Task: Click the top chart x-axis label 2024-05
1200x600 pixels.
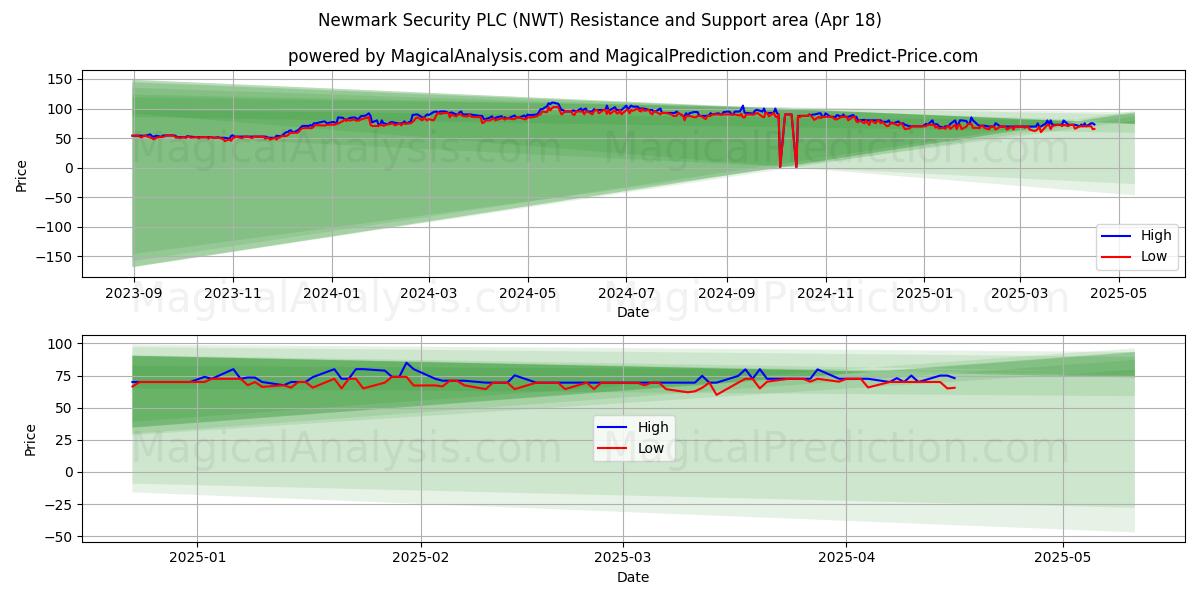Action: click(x=528, y=293)
